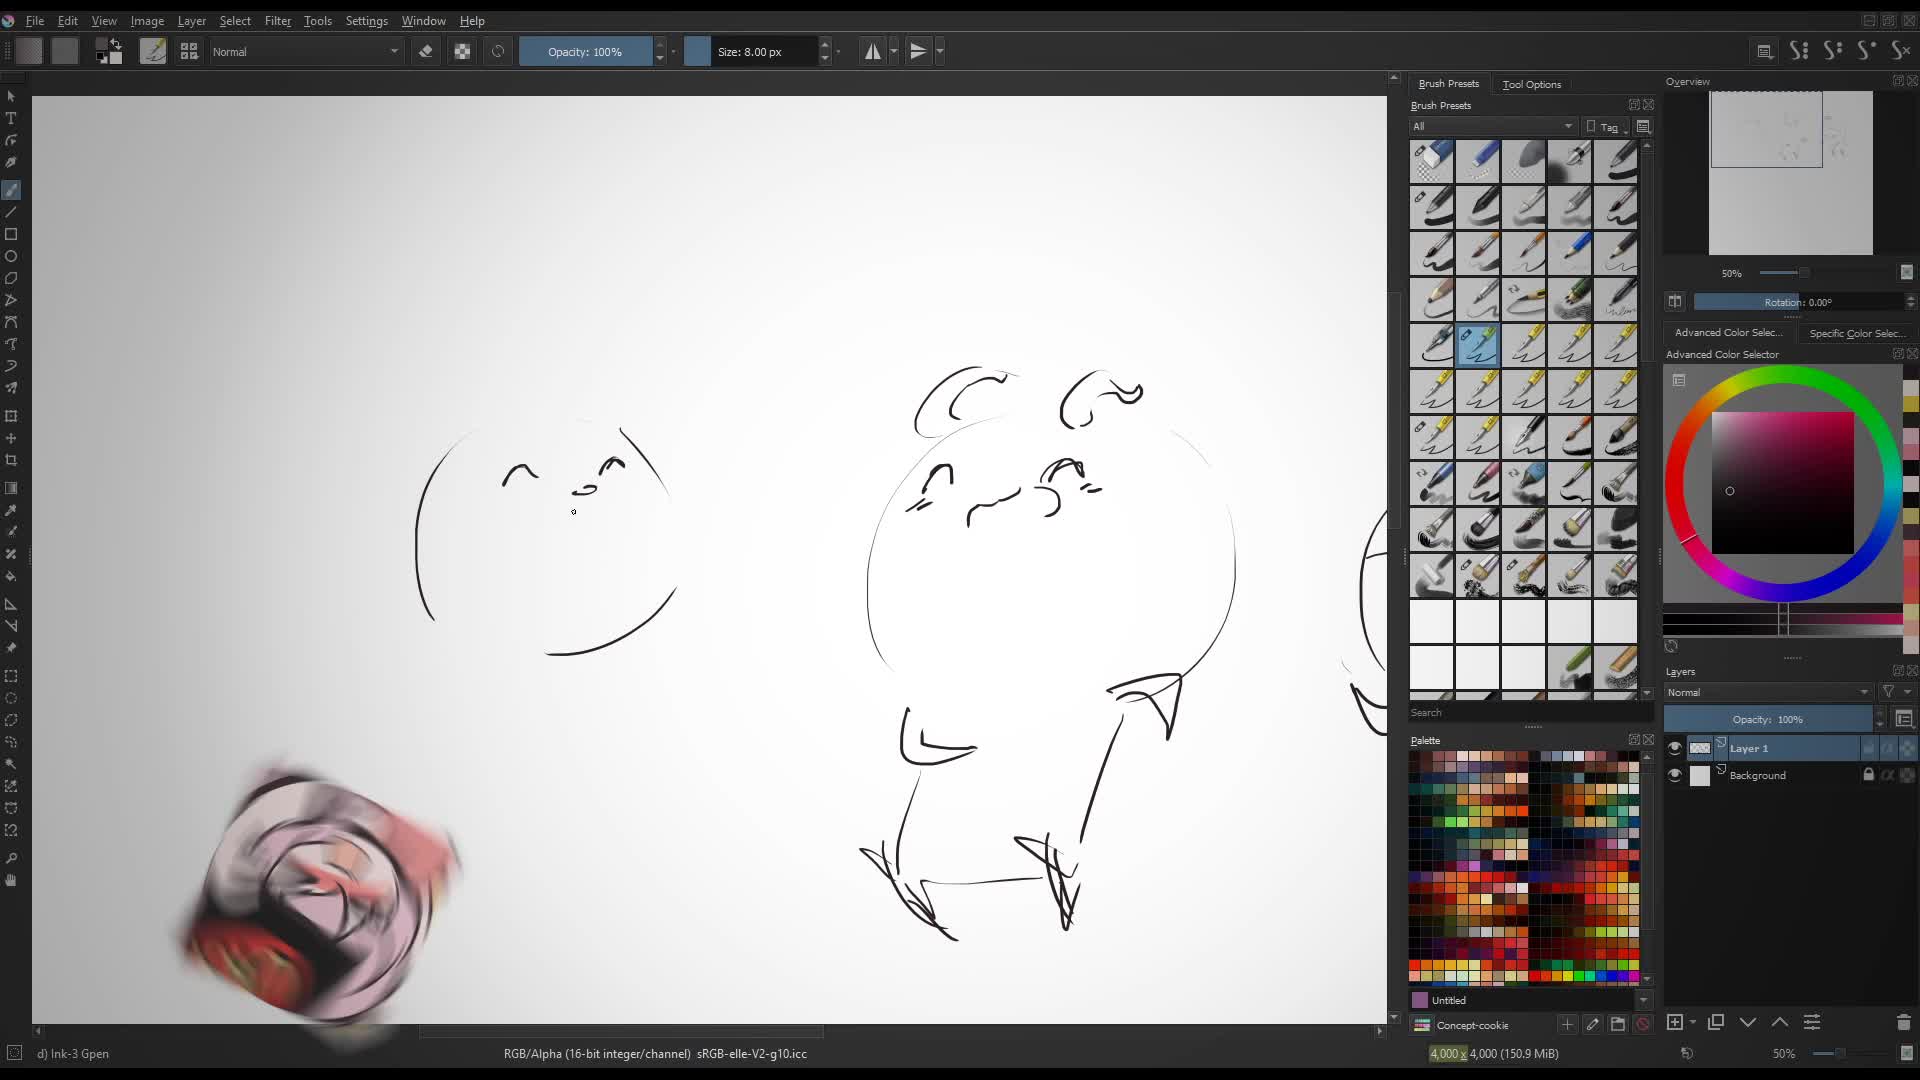1920x1080 pixels.
Task: Open layer properties
Action: click(x=1812, y=1022)
